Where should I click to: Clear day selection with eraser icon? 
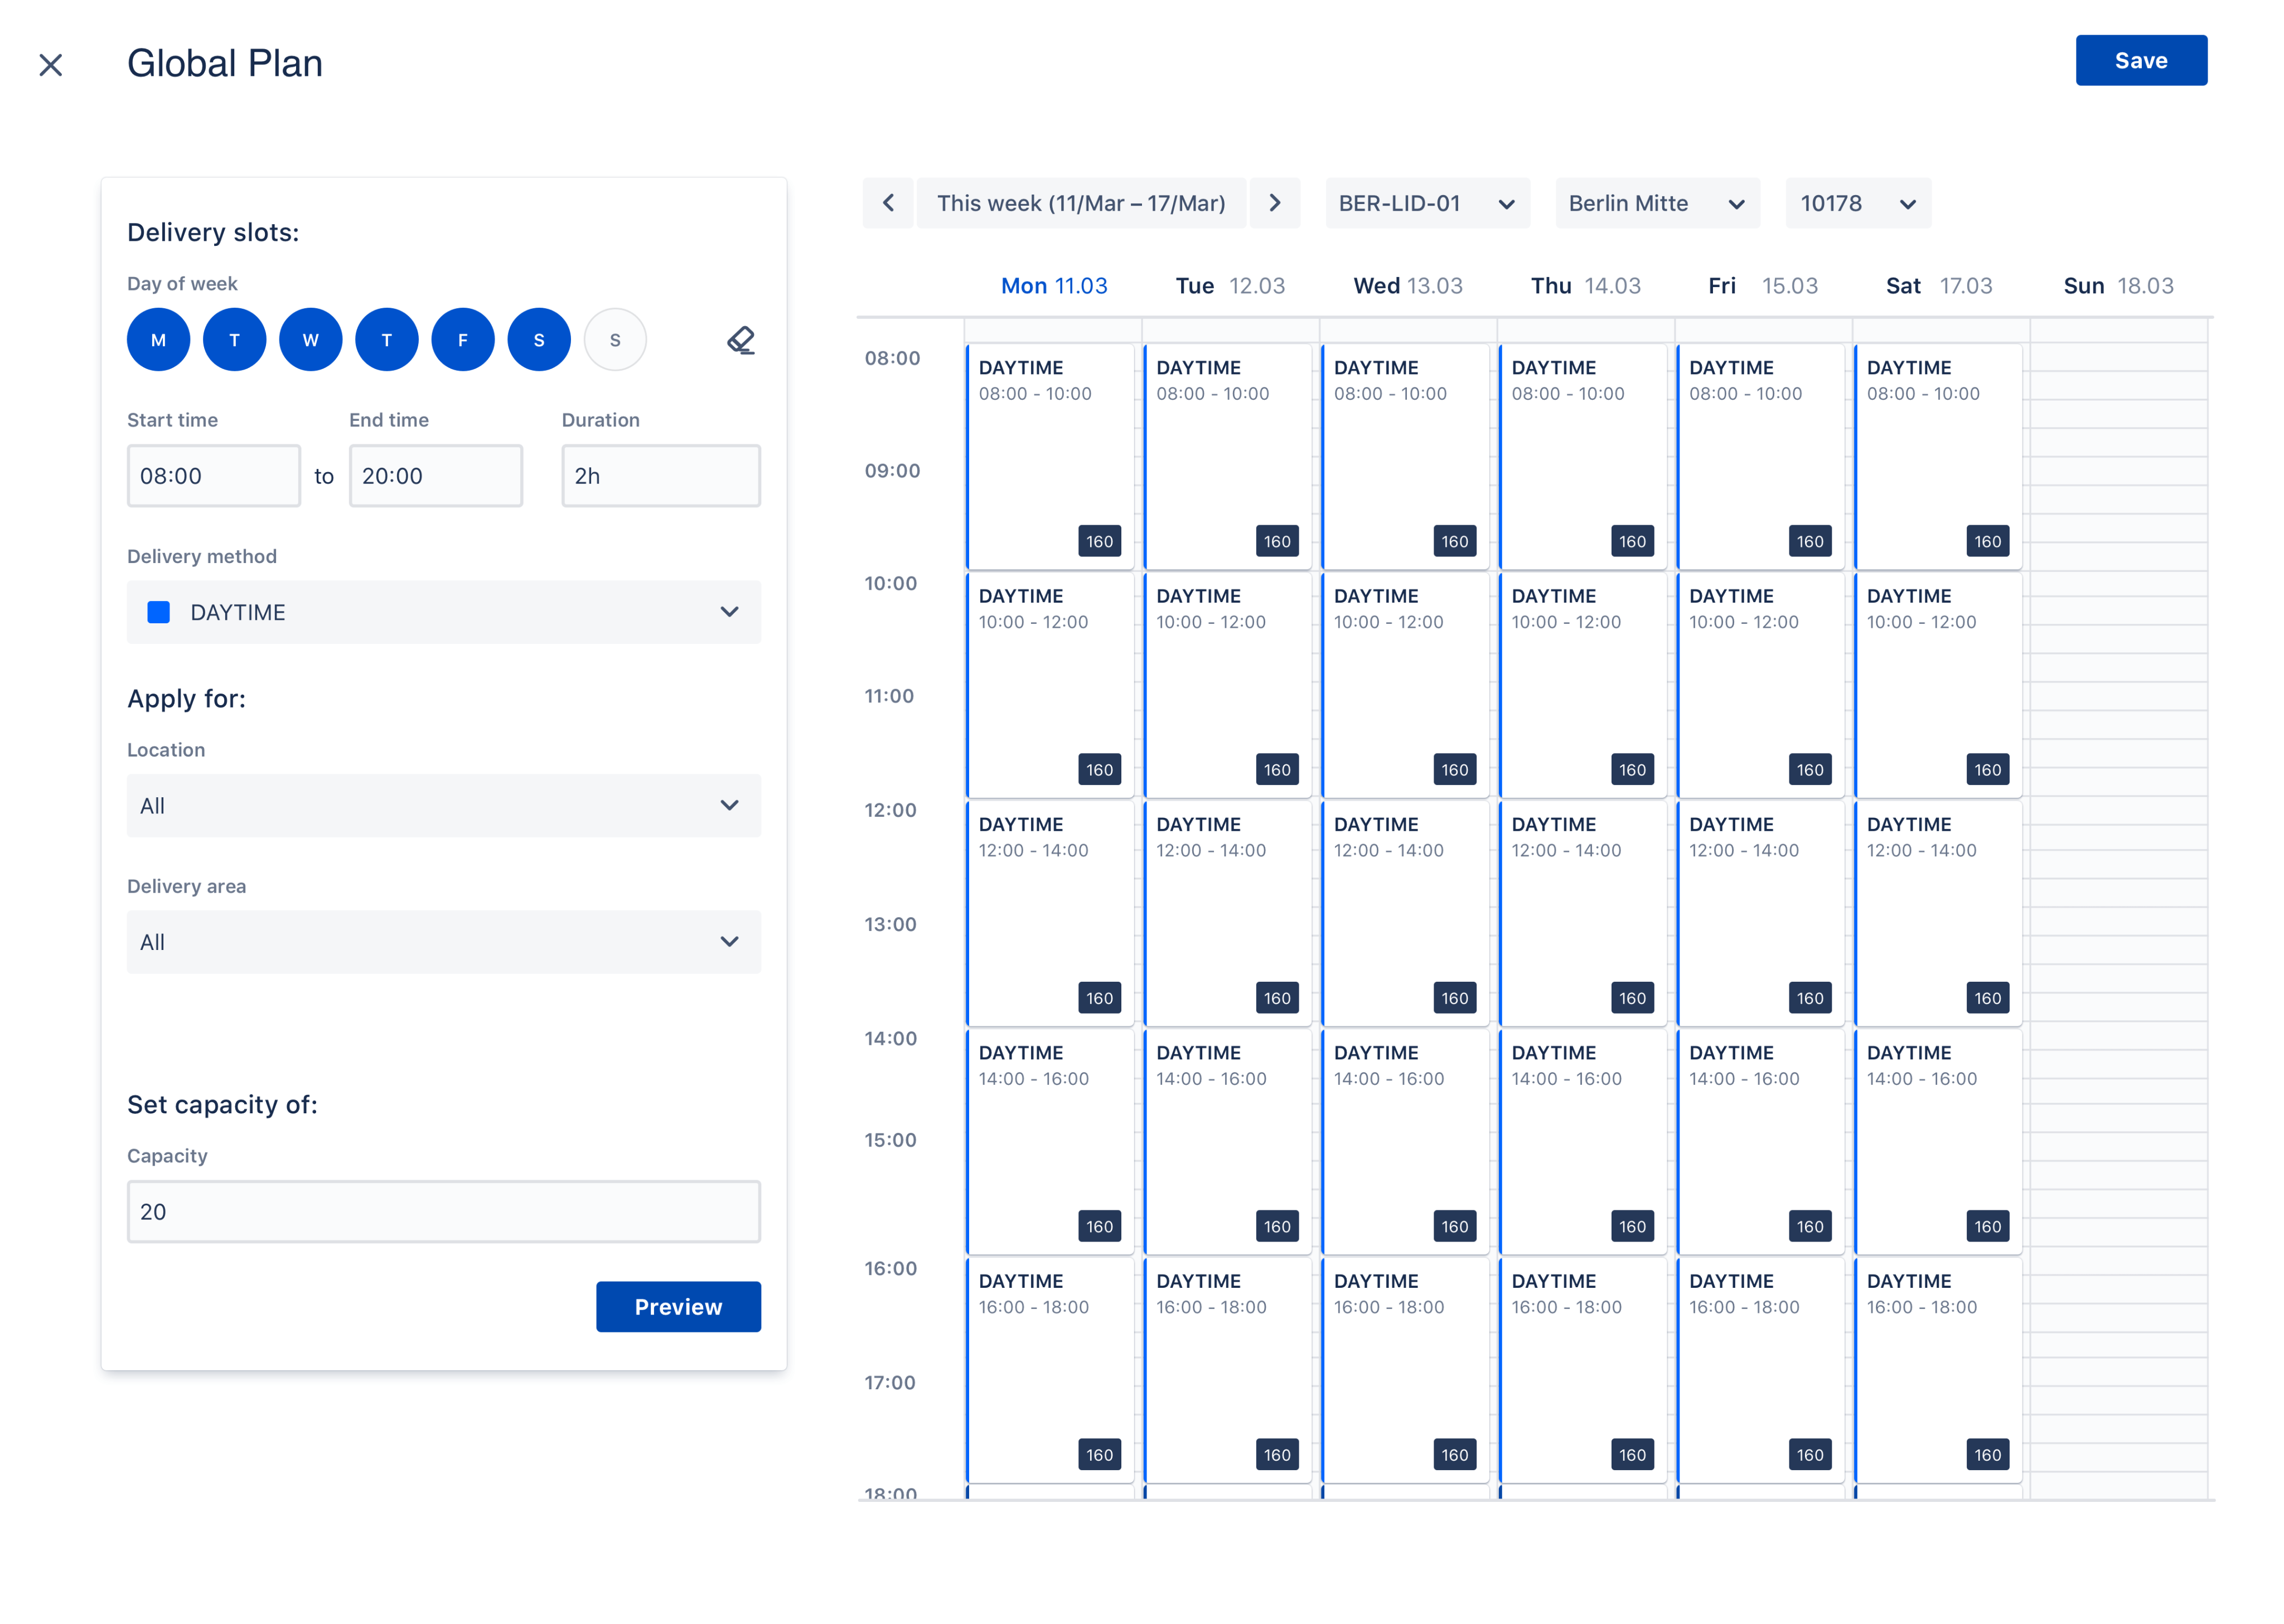[x=741, y=340]
